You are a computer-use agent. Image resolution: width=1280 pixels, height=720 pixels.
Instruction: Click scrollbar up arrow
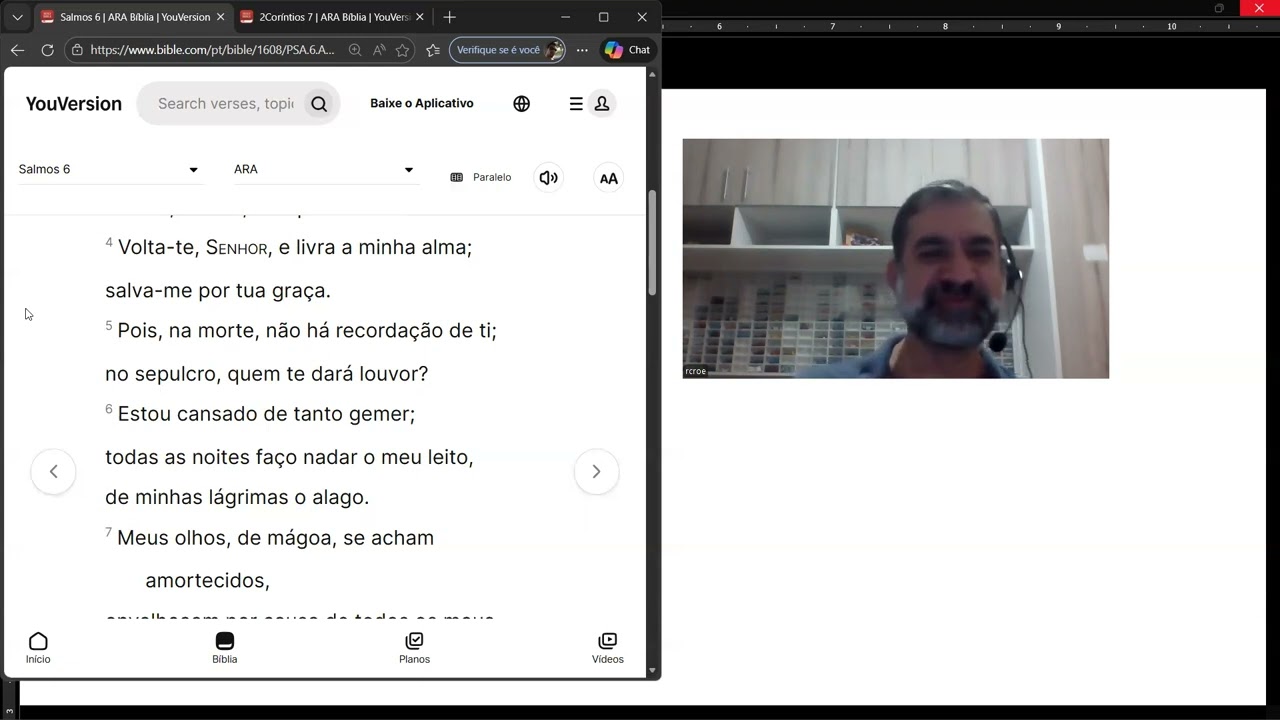pos(653,74)
